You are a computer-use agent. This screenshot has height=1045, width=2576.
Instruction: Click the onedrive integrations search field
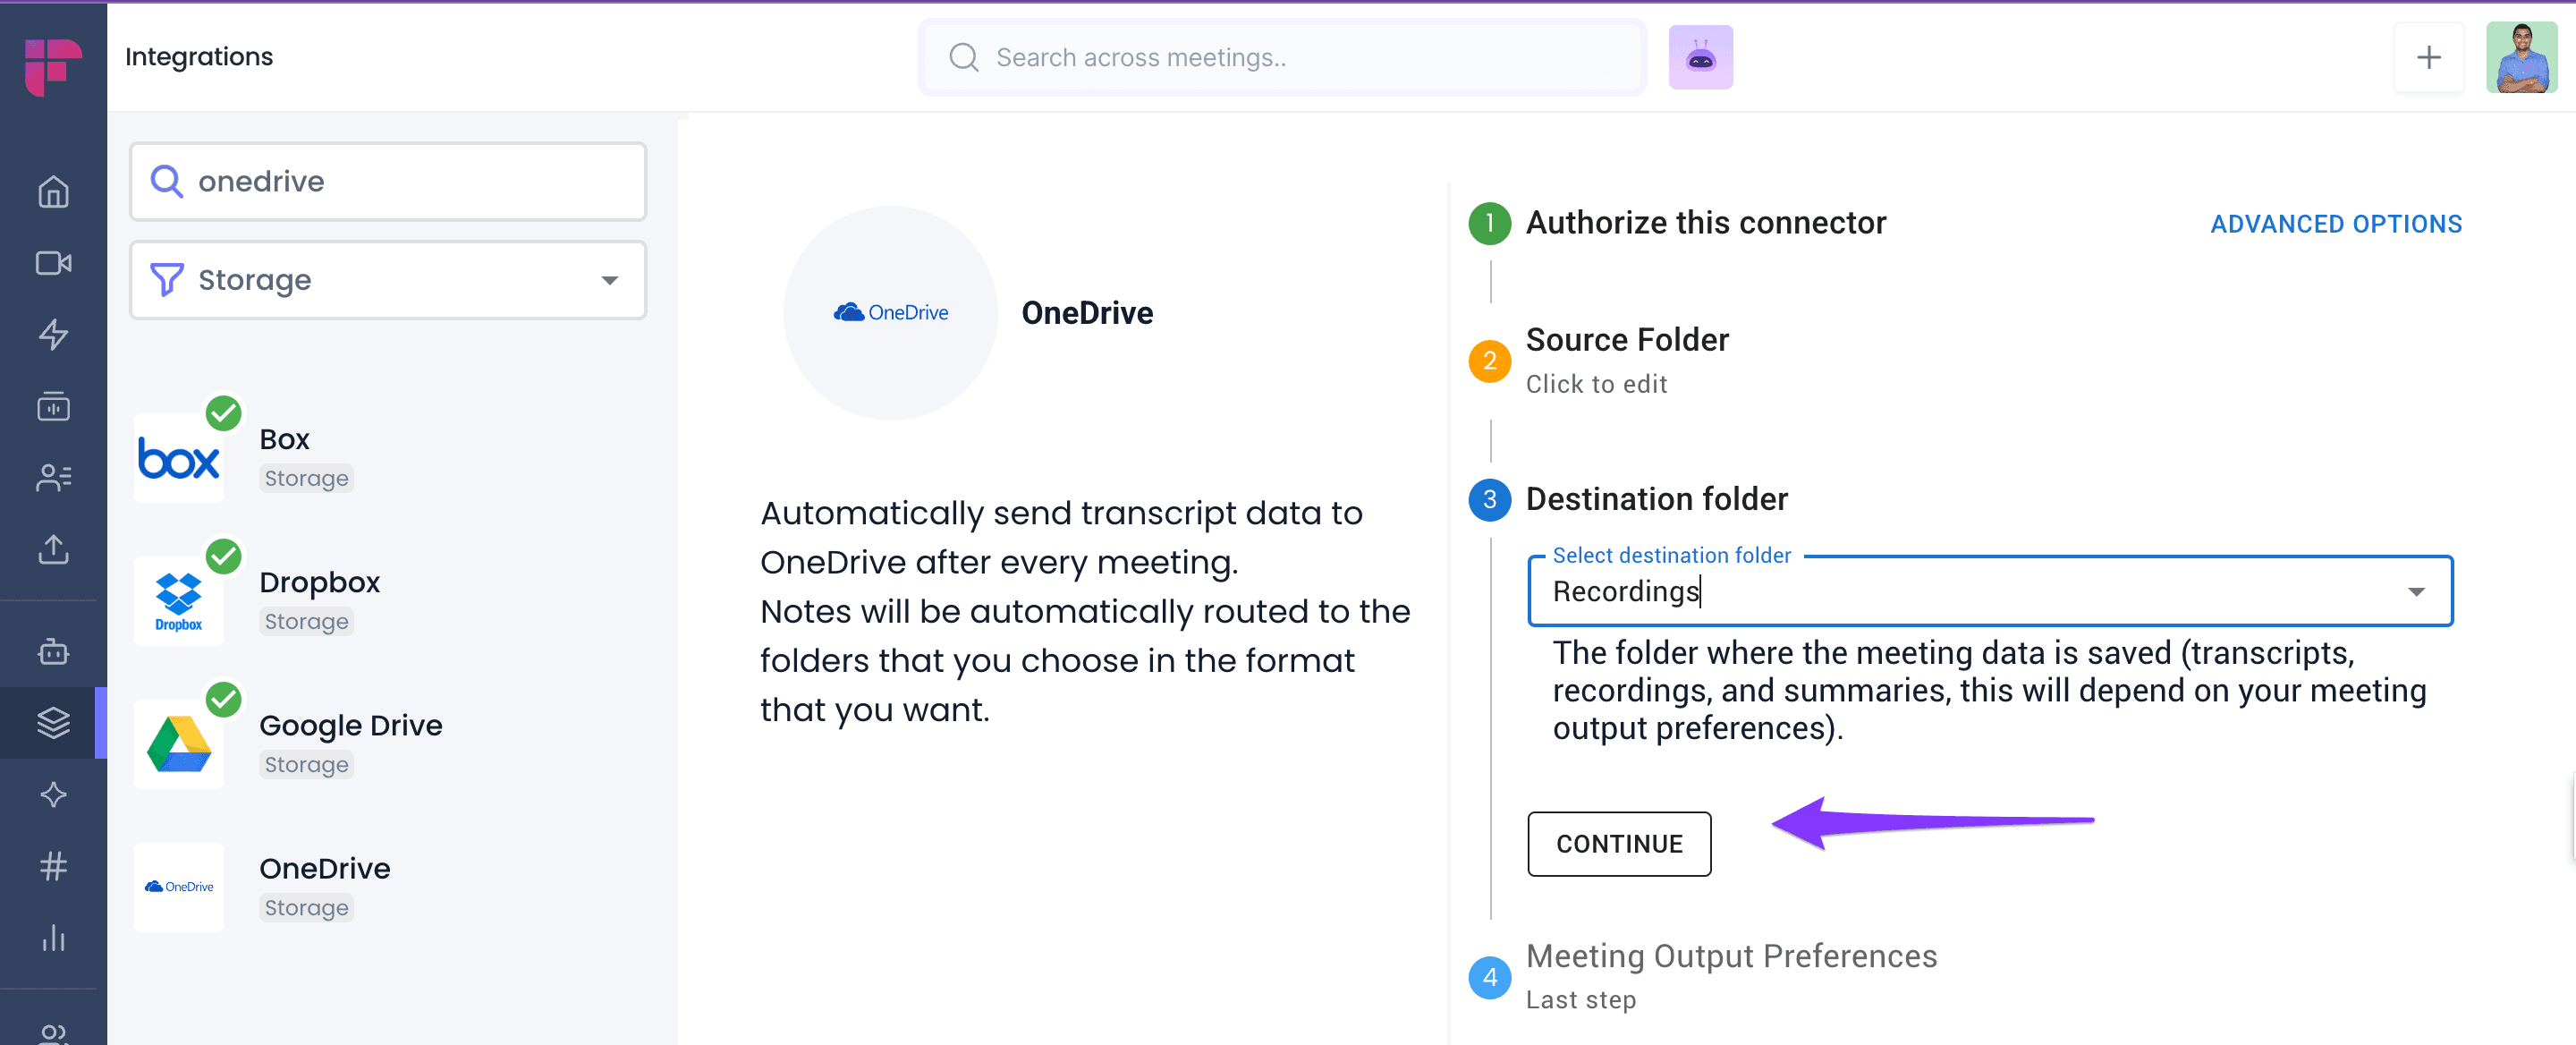click(x=388, y=181)
